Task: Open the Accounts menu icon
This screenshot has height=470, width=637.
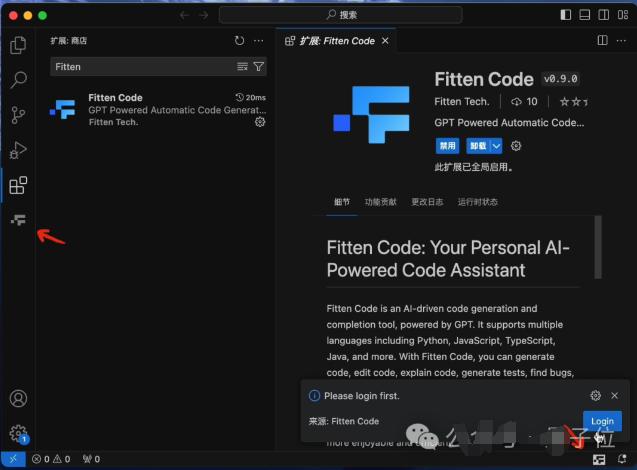Action: coord(18,399)
